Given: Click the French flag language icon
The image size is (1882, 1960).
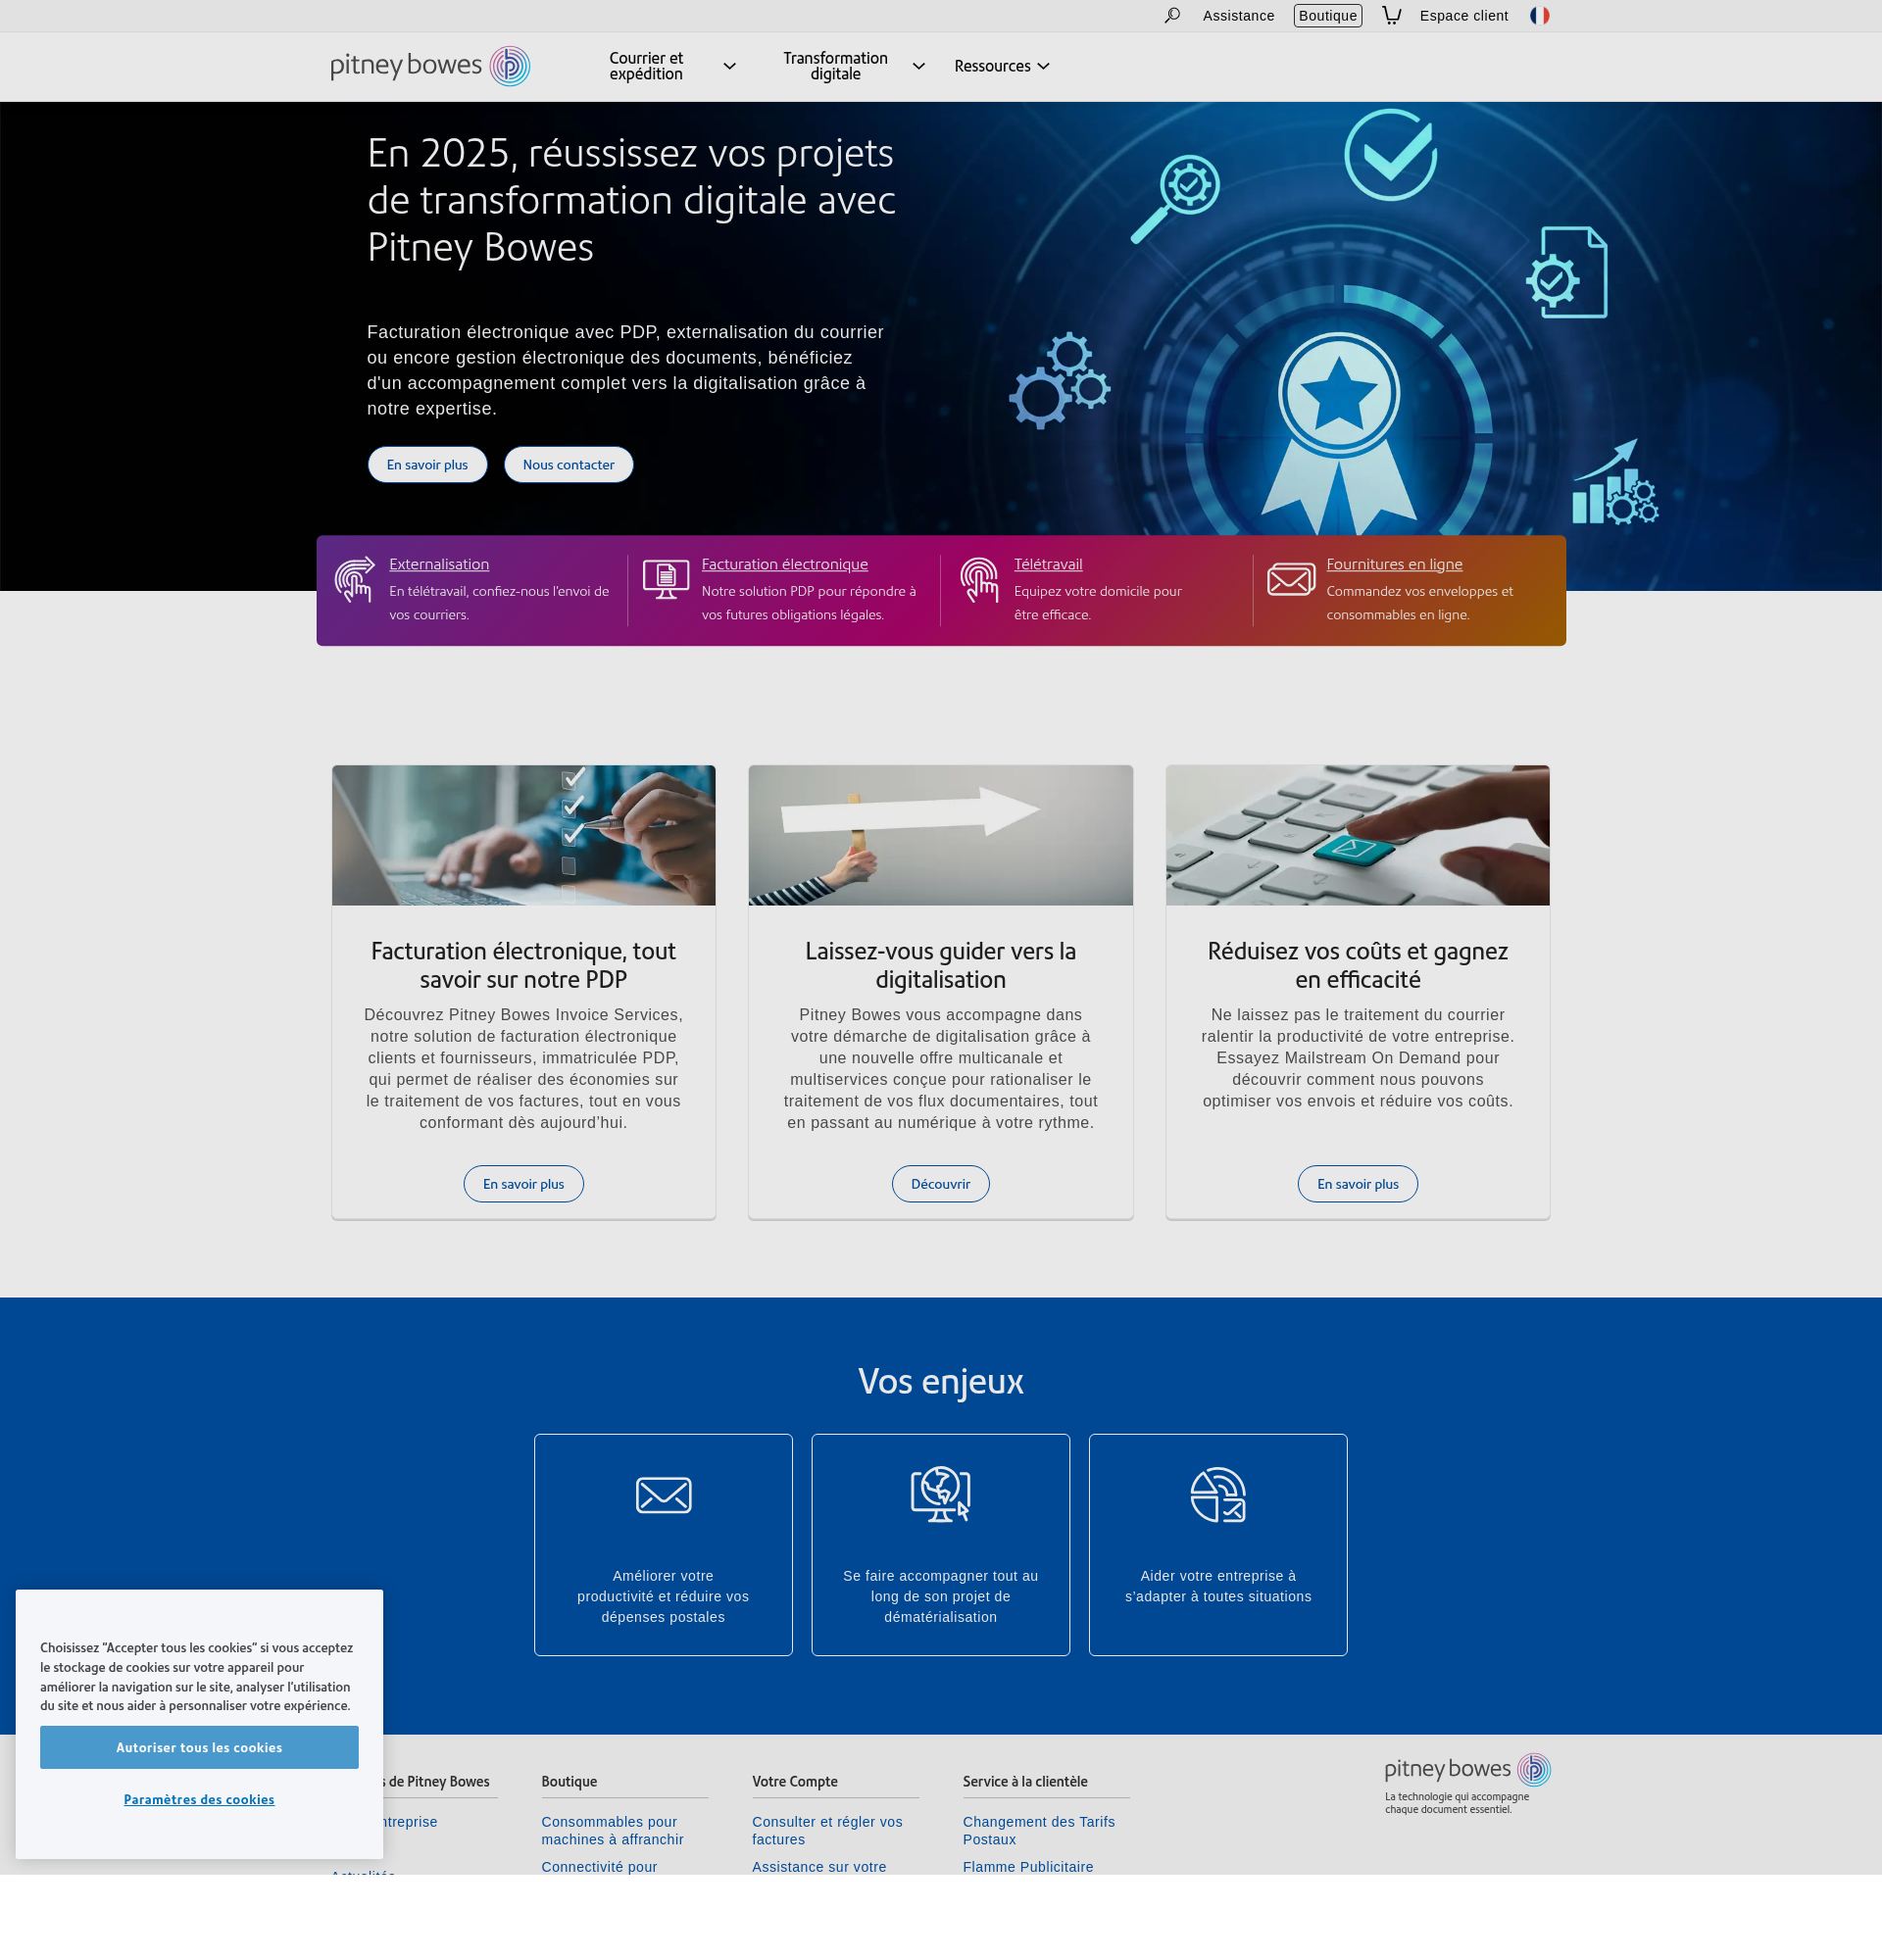Looking at the screenshot, I should click(1539, 15).
